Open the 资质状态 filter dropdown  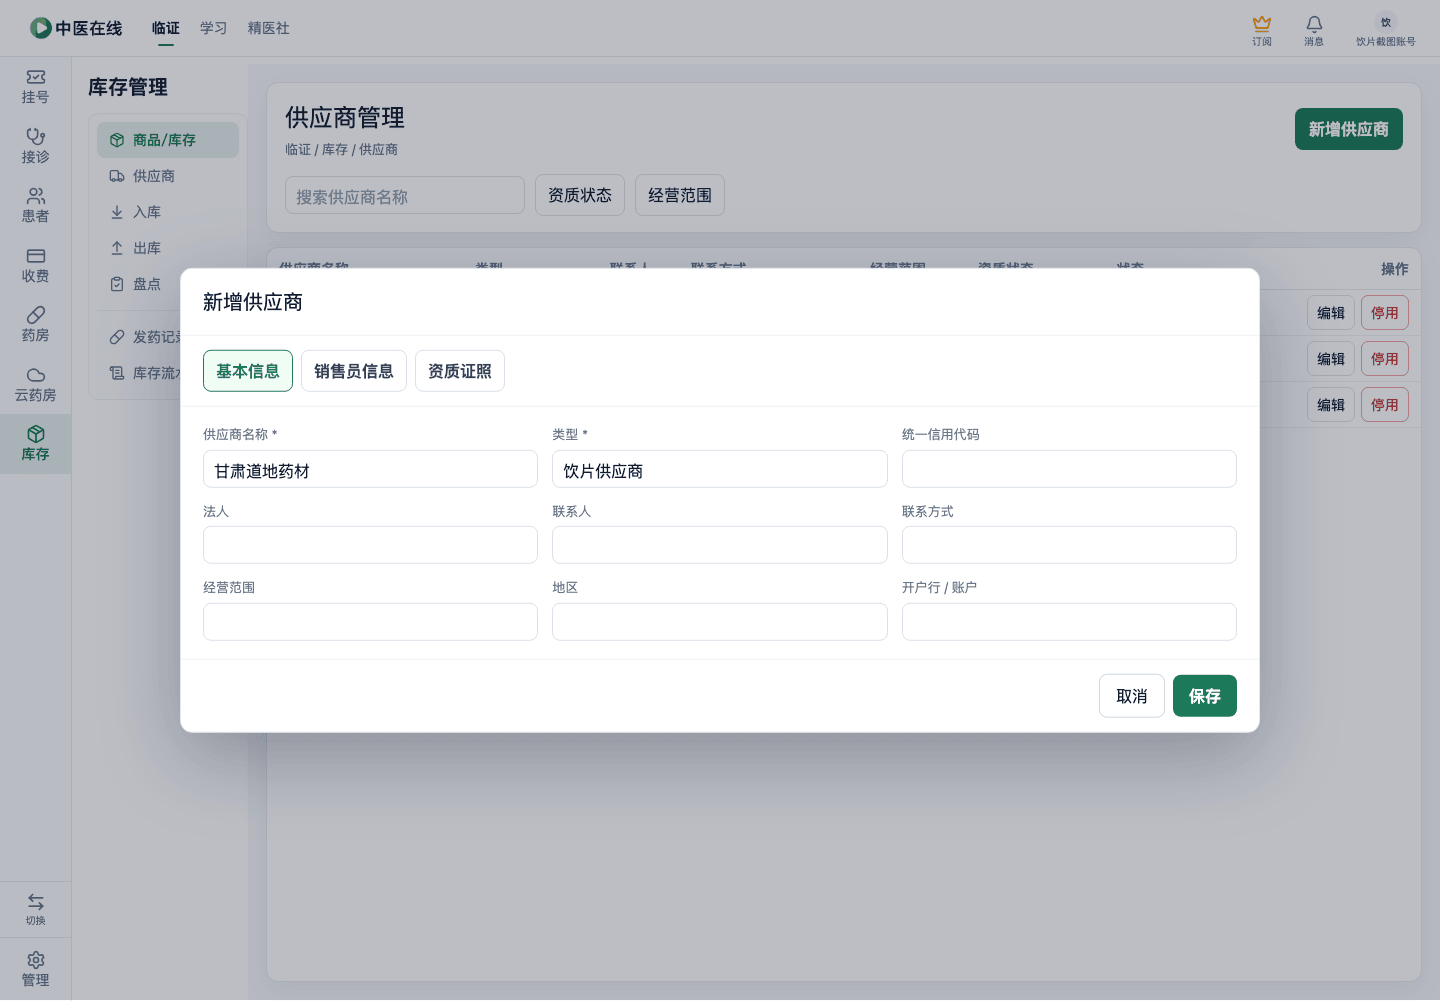580,195
